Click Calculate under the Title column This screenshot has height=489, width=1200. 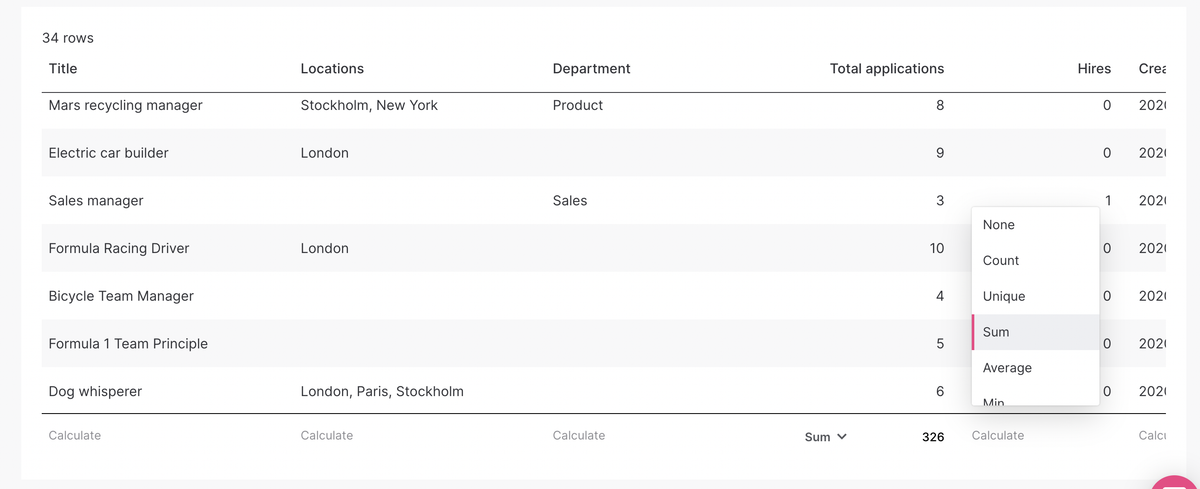tap(75, 436)
